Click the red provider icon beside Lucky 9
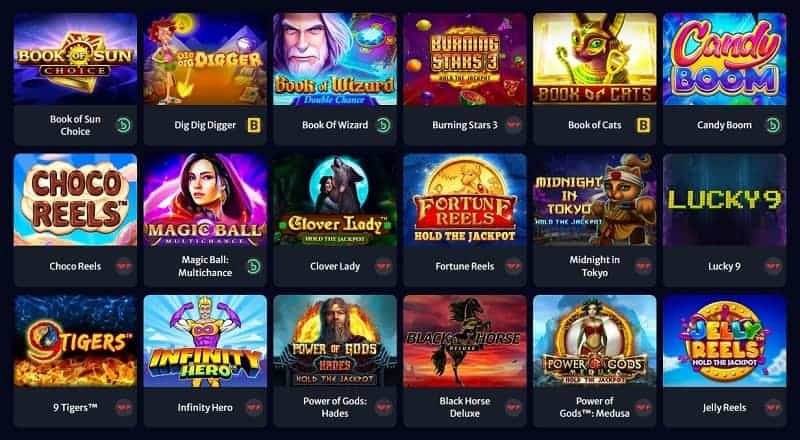This screenshot has height=440, width=800. (773, 266)
